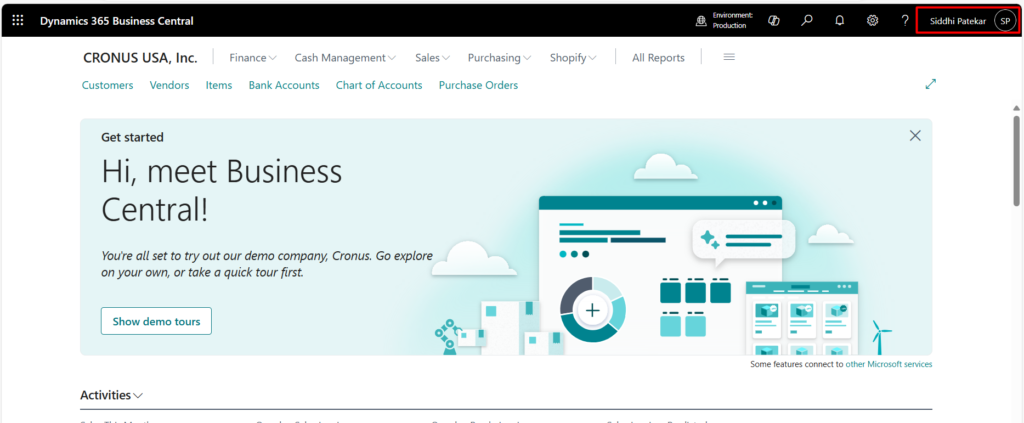Toggle the expand page arrows icon
The image size is (1024, 423).
pos(931,84)
